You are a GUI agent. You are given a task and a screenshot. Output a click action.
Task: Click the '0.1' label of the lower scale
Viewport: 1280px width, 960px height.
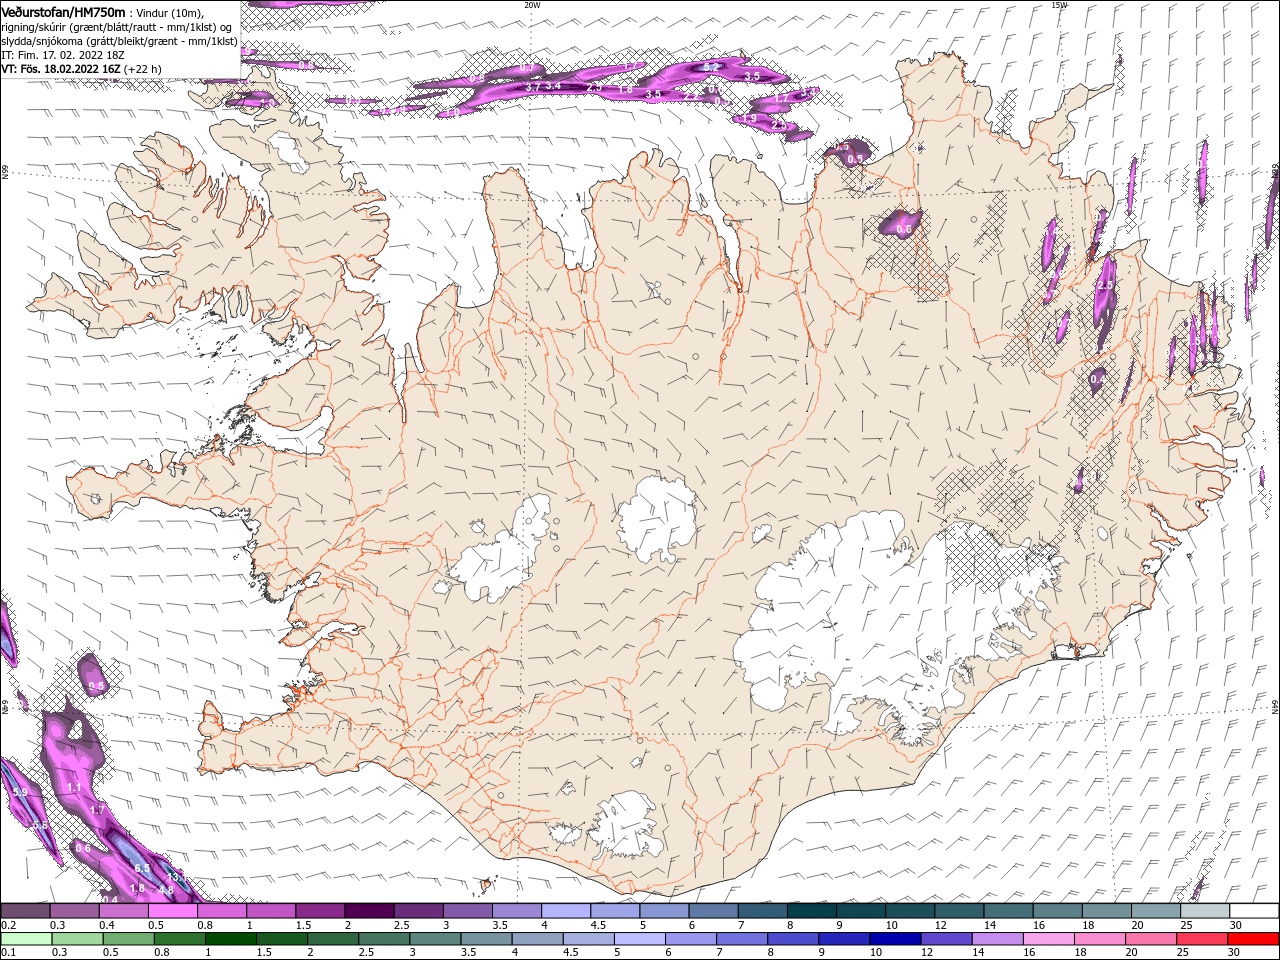(9, 952)
